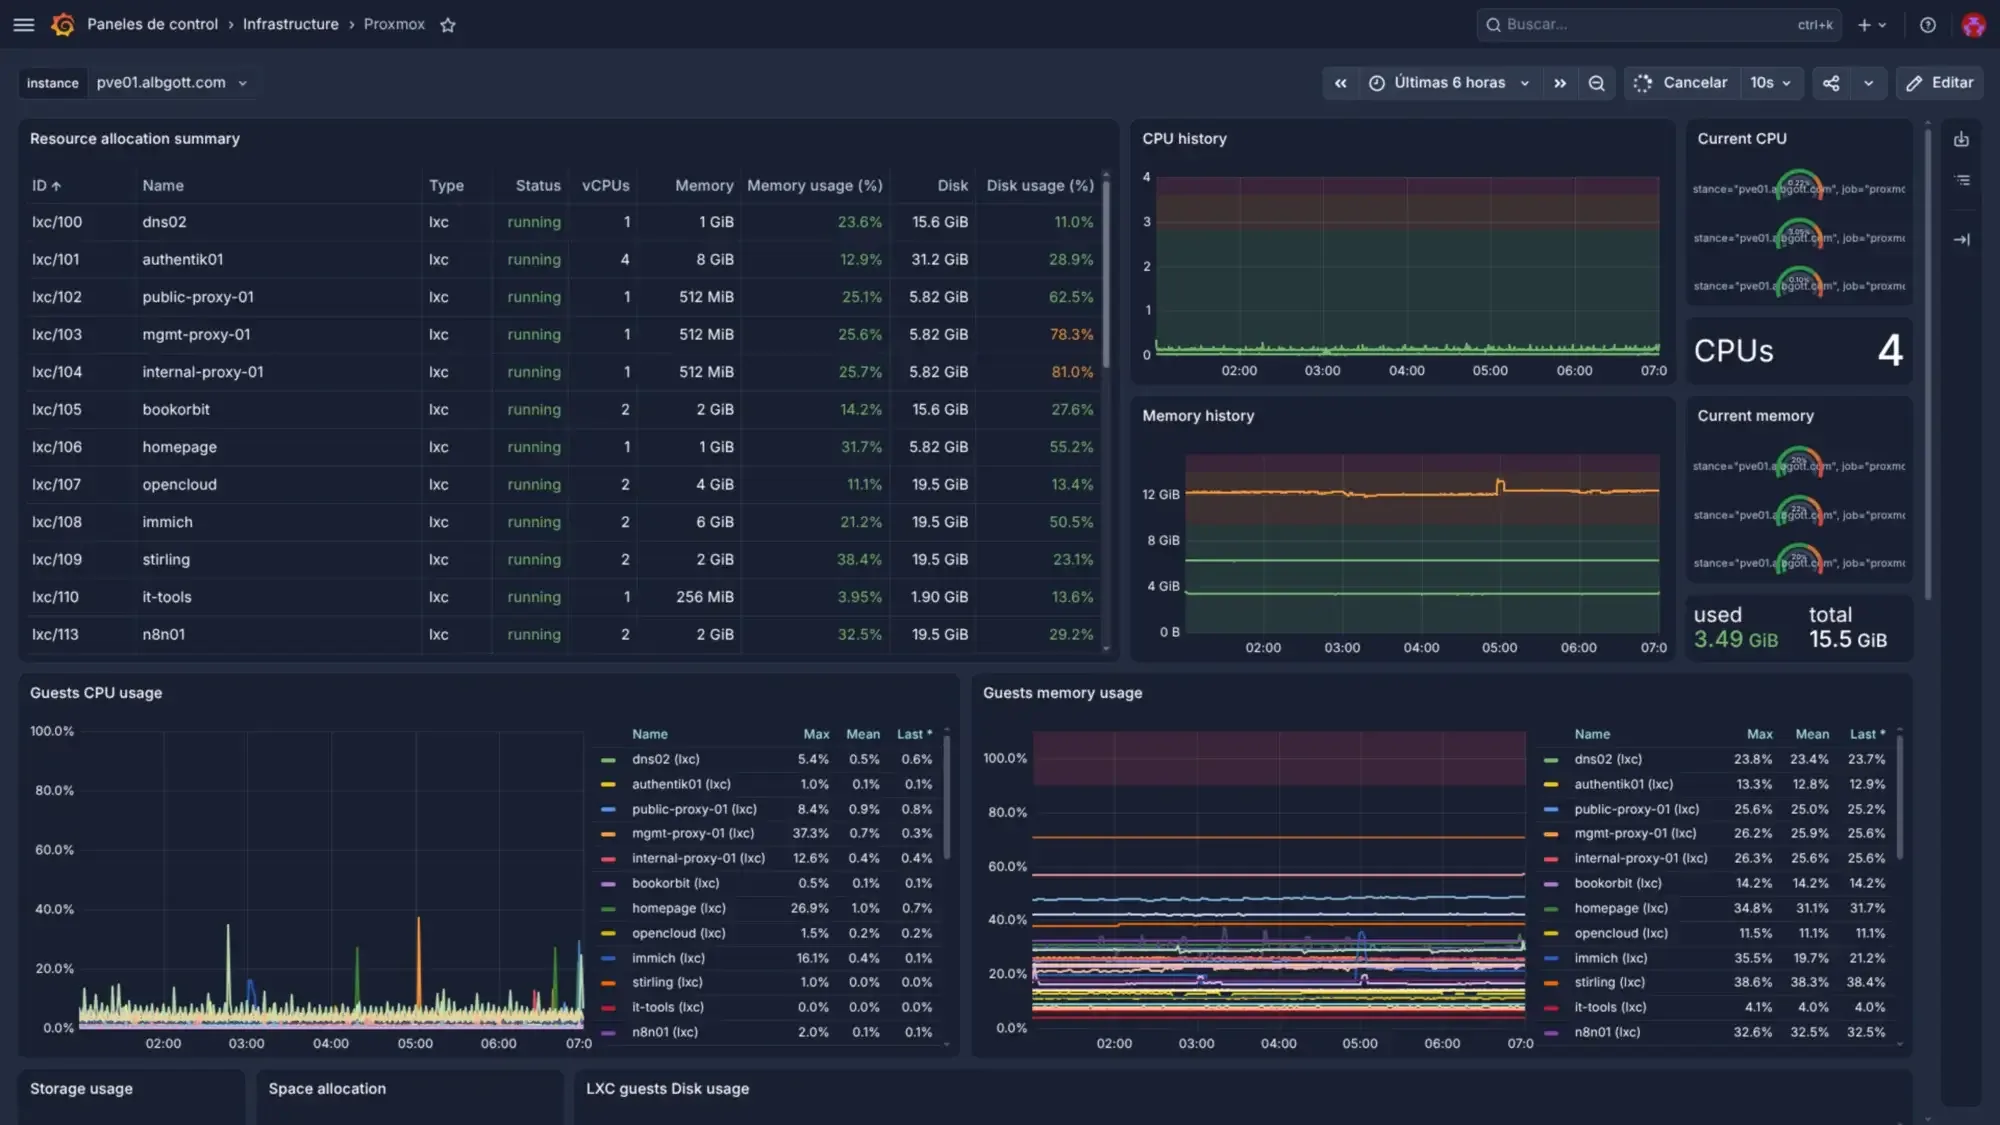Toggle dns02 (lxc) series in CPU legend
This screenshot has height=1125, width=2000.
pyautogui.click(x=665, y=760)
